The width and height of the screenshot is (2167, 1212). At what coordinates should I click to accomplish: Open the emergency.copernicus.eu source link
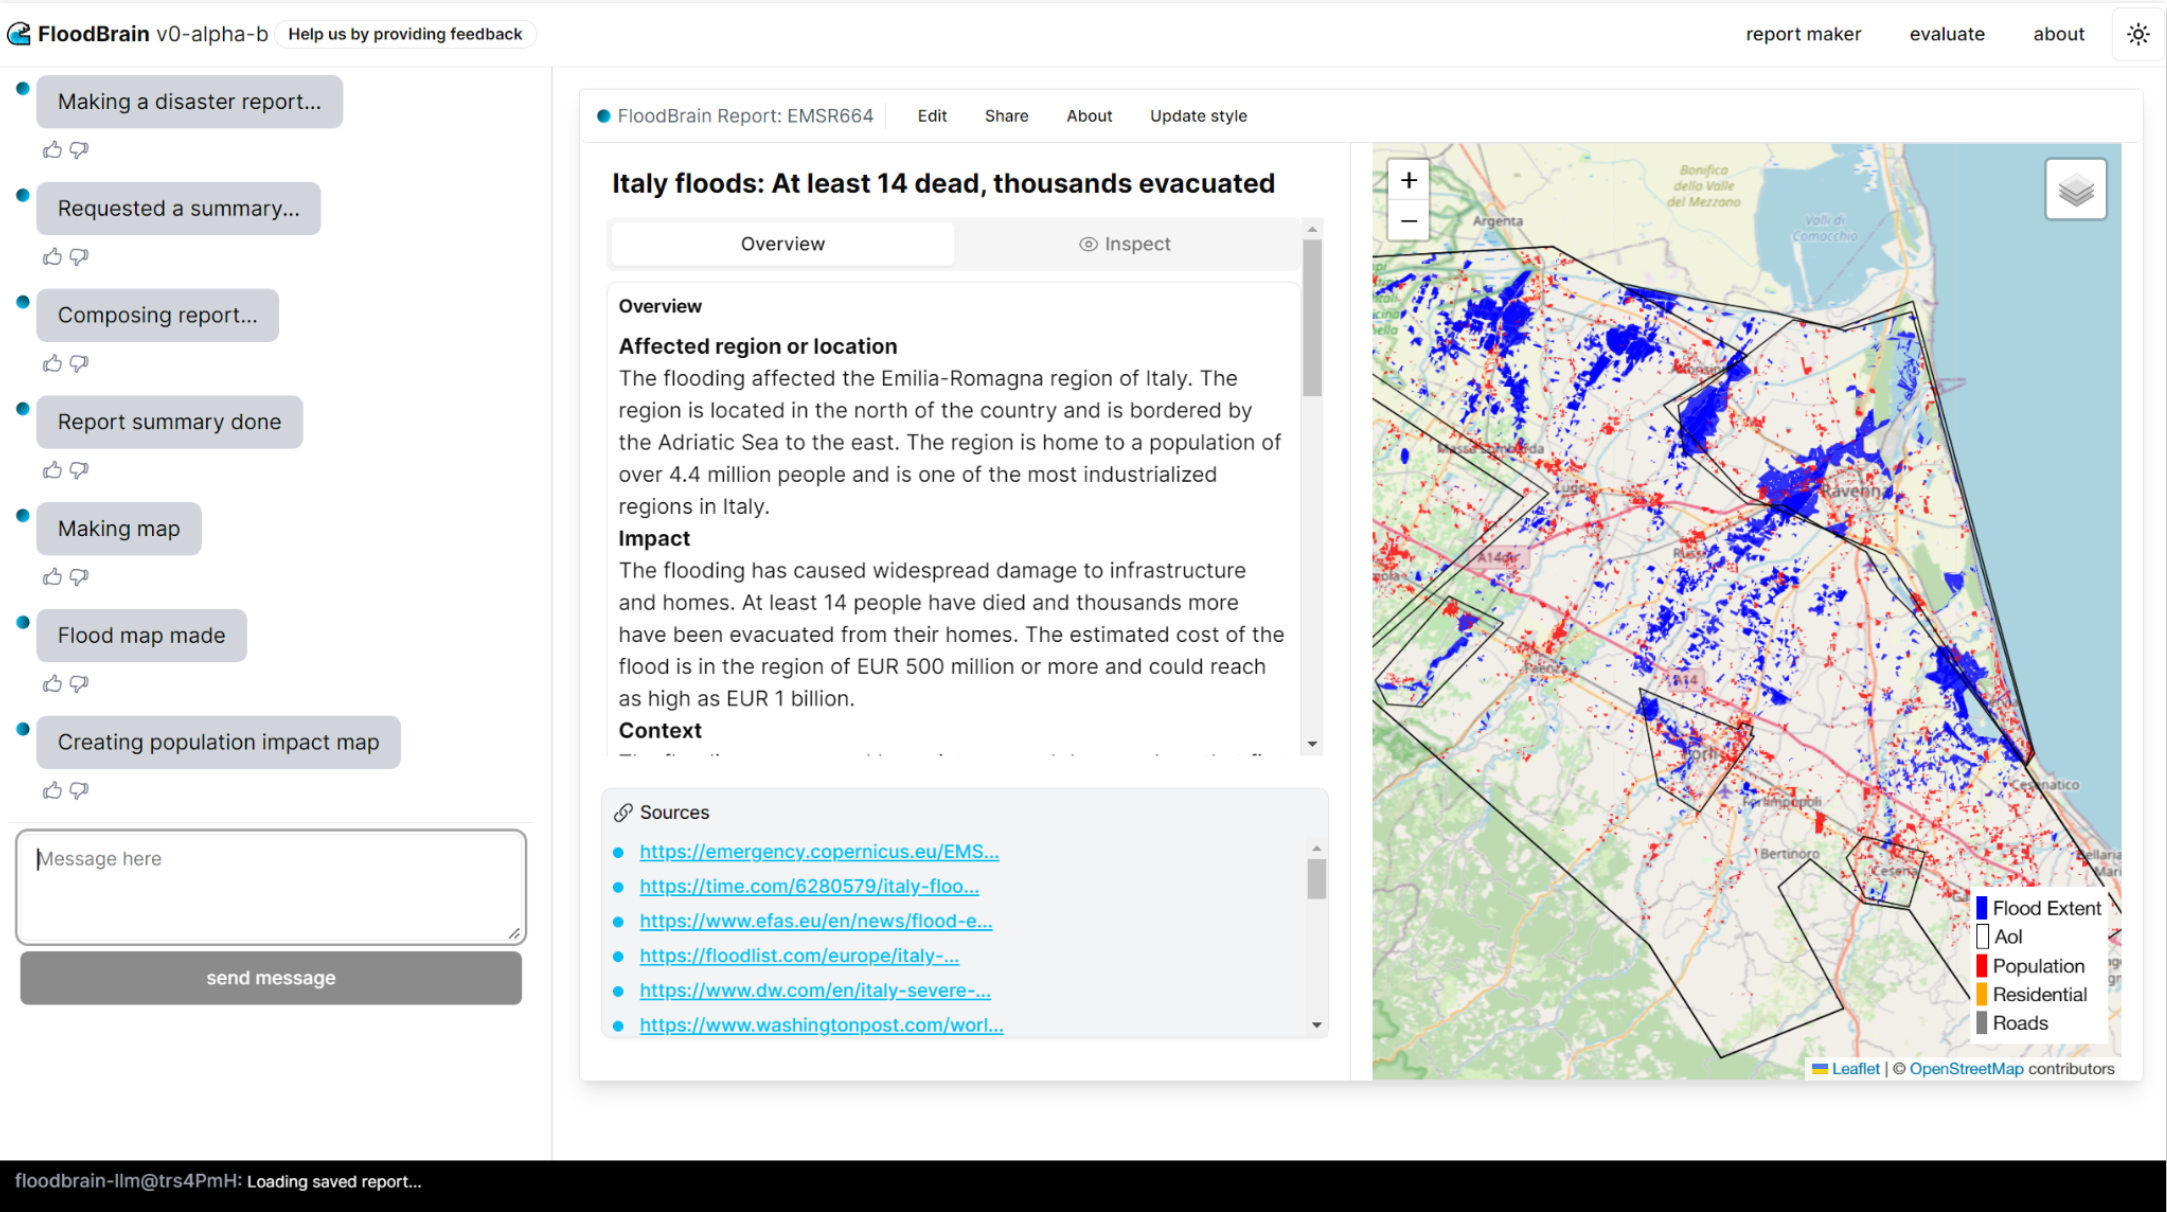coord(819,852)
